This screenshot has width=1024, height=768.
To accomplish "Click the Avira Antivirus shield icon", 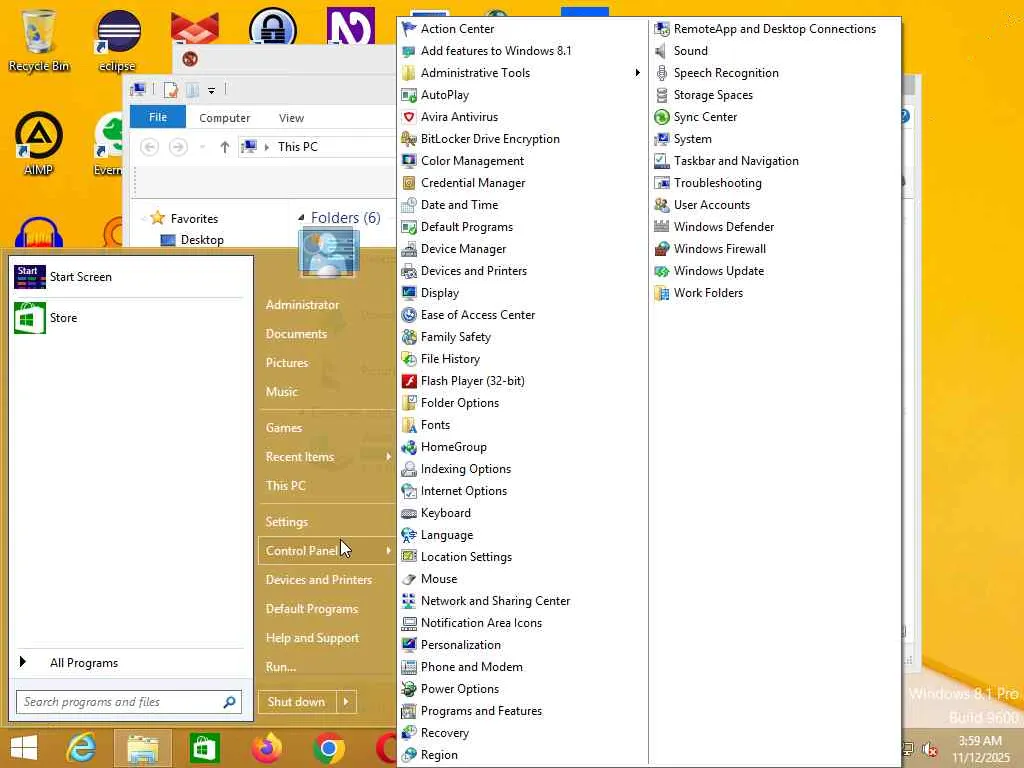I will pos(409,117).
